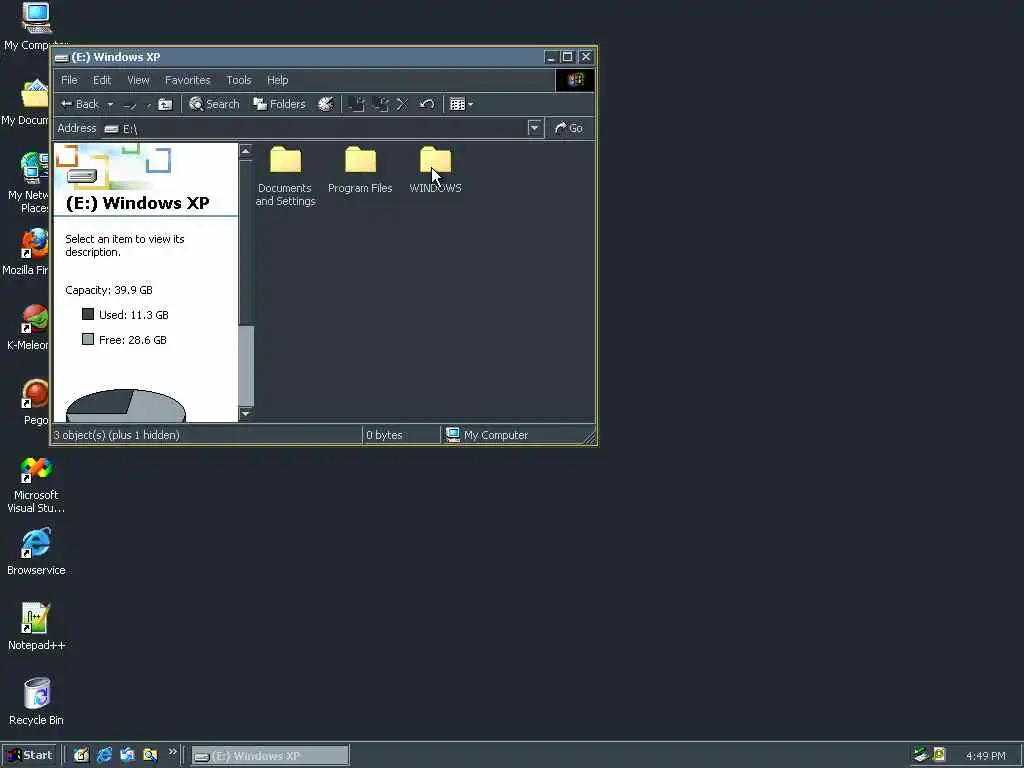Select the Pegasus Mail desktop shortcut

pos(35,402)
